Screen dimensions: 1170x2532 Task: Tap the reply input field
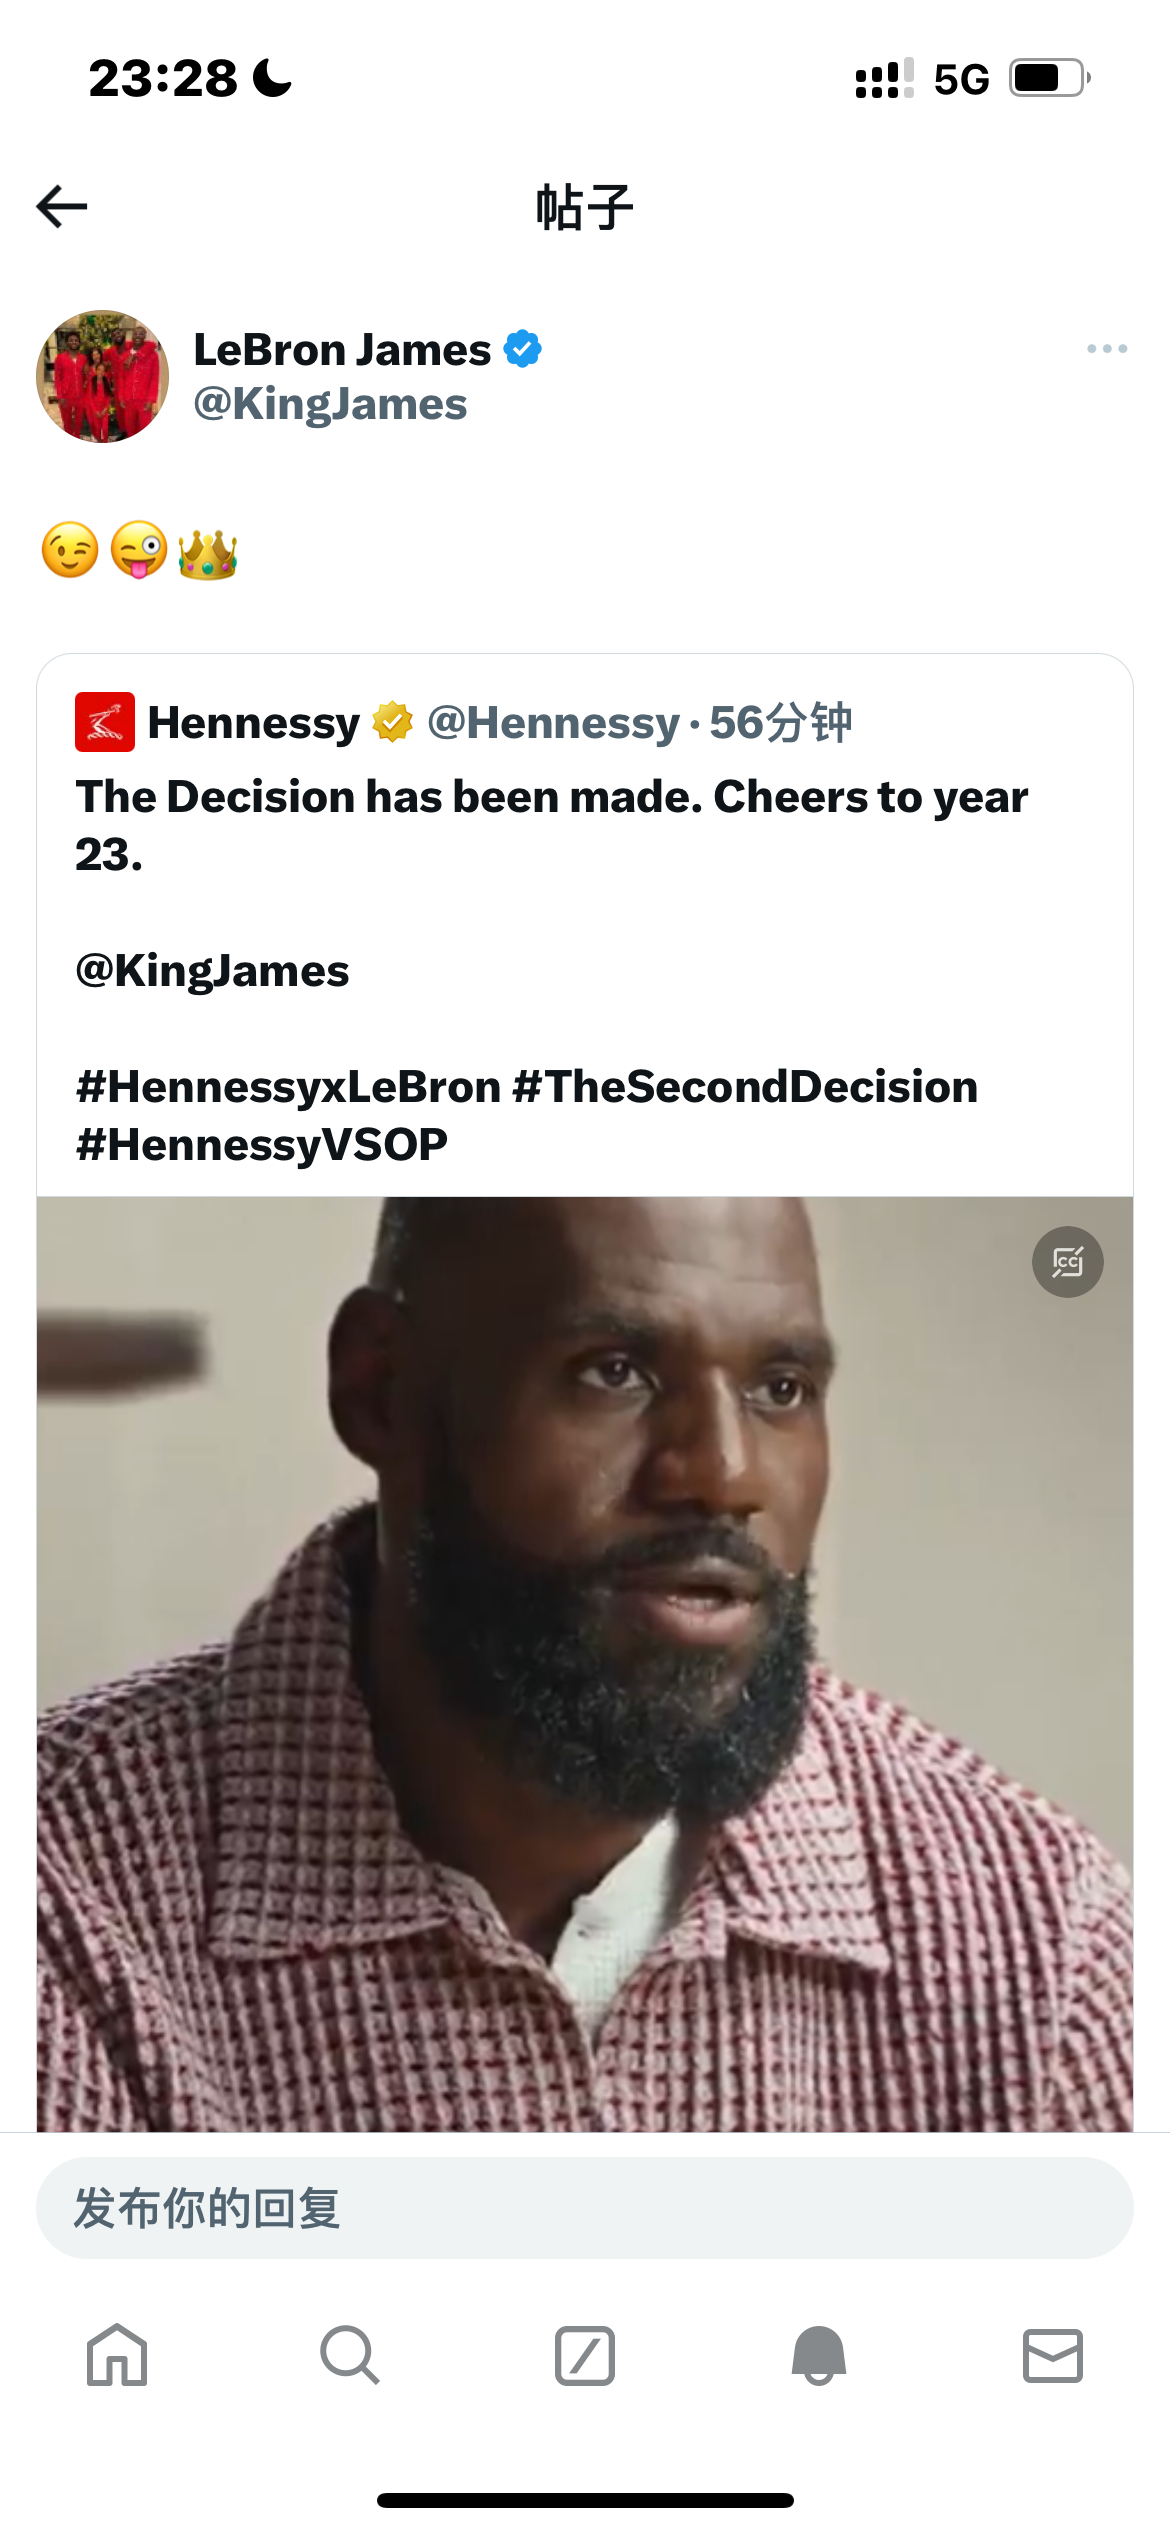point(585,2207)
